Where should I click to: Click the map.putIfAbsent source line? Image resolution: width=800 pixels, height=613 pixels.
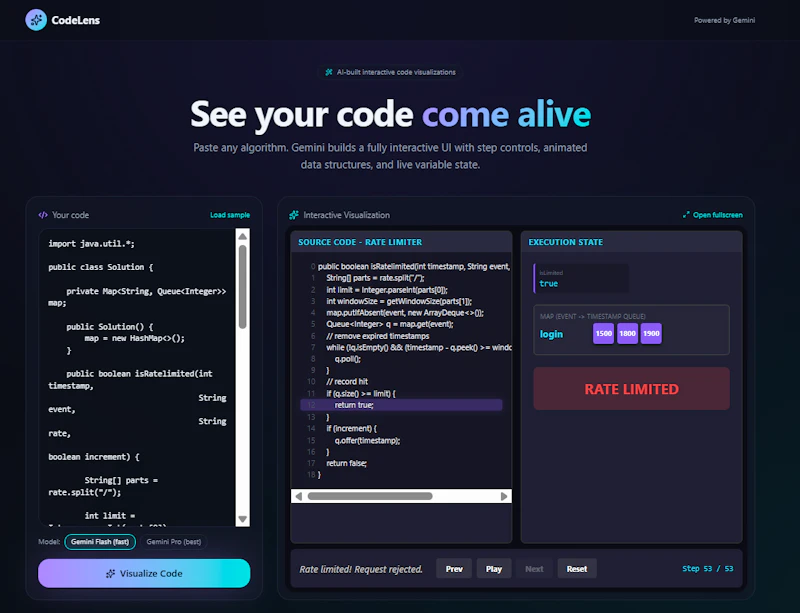point(405,313)
